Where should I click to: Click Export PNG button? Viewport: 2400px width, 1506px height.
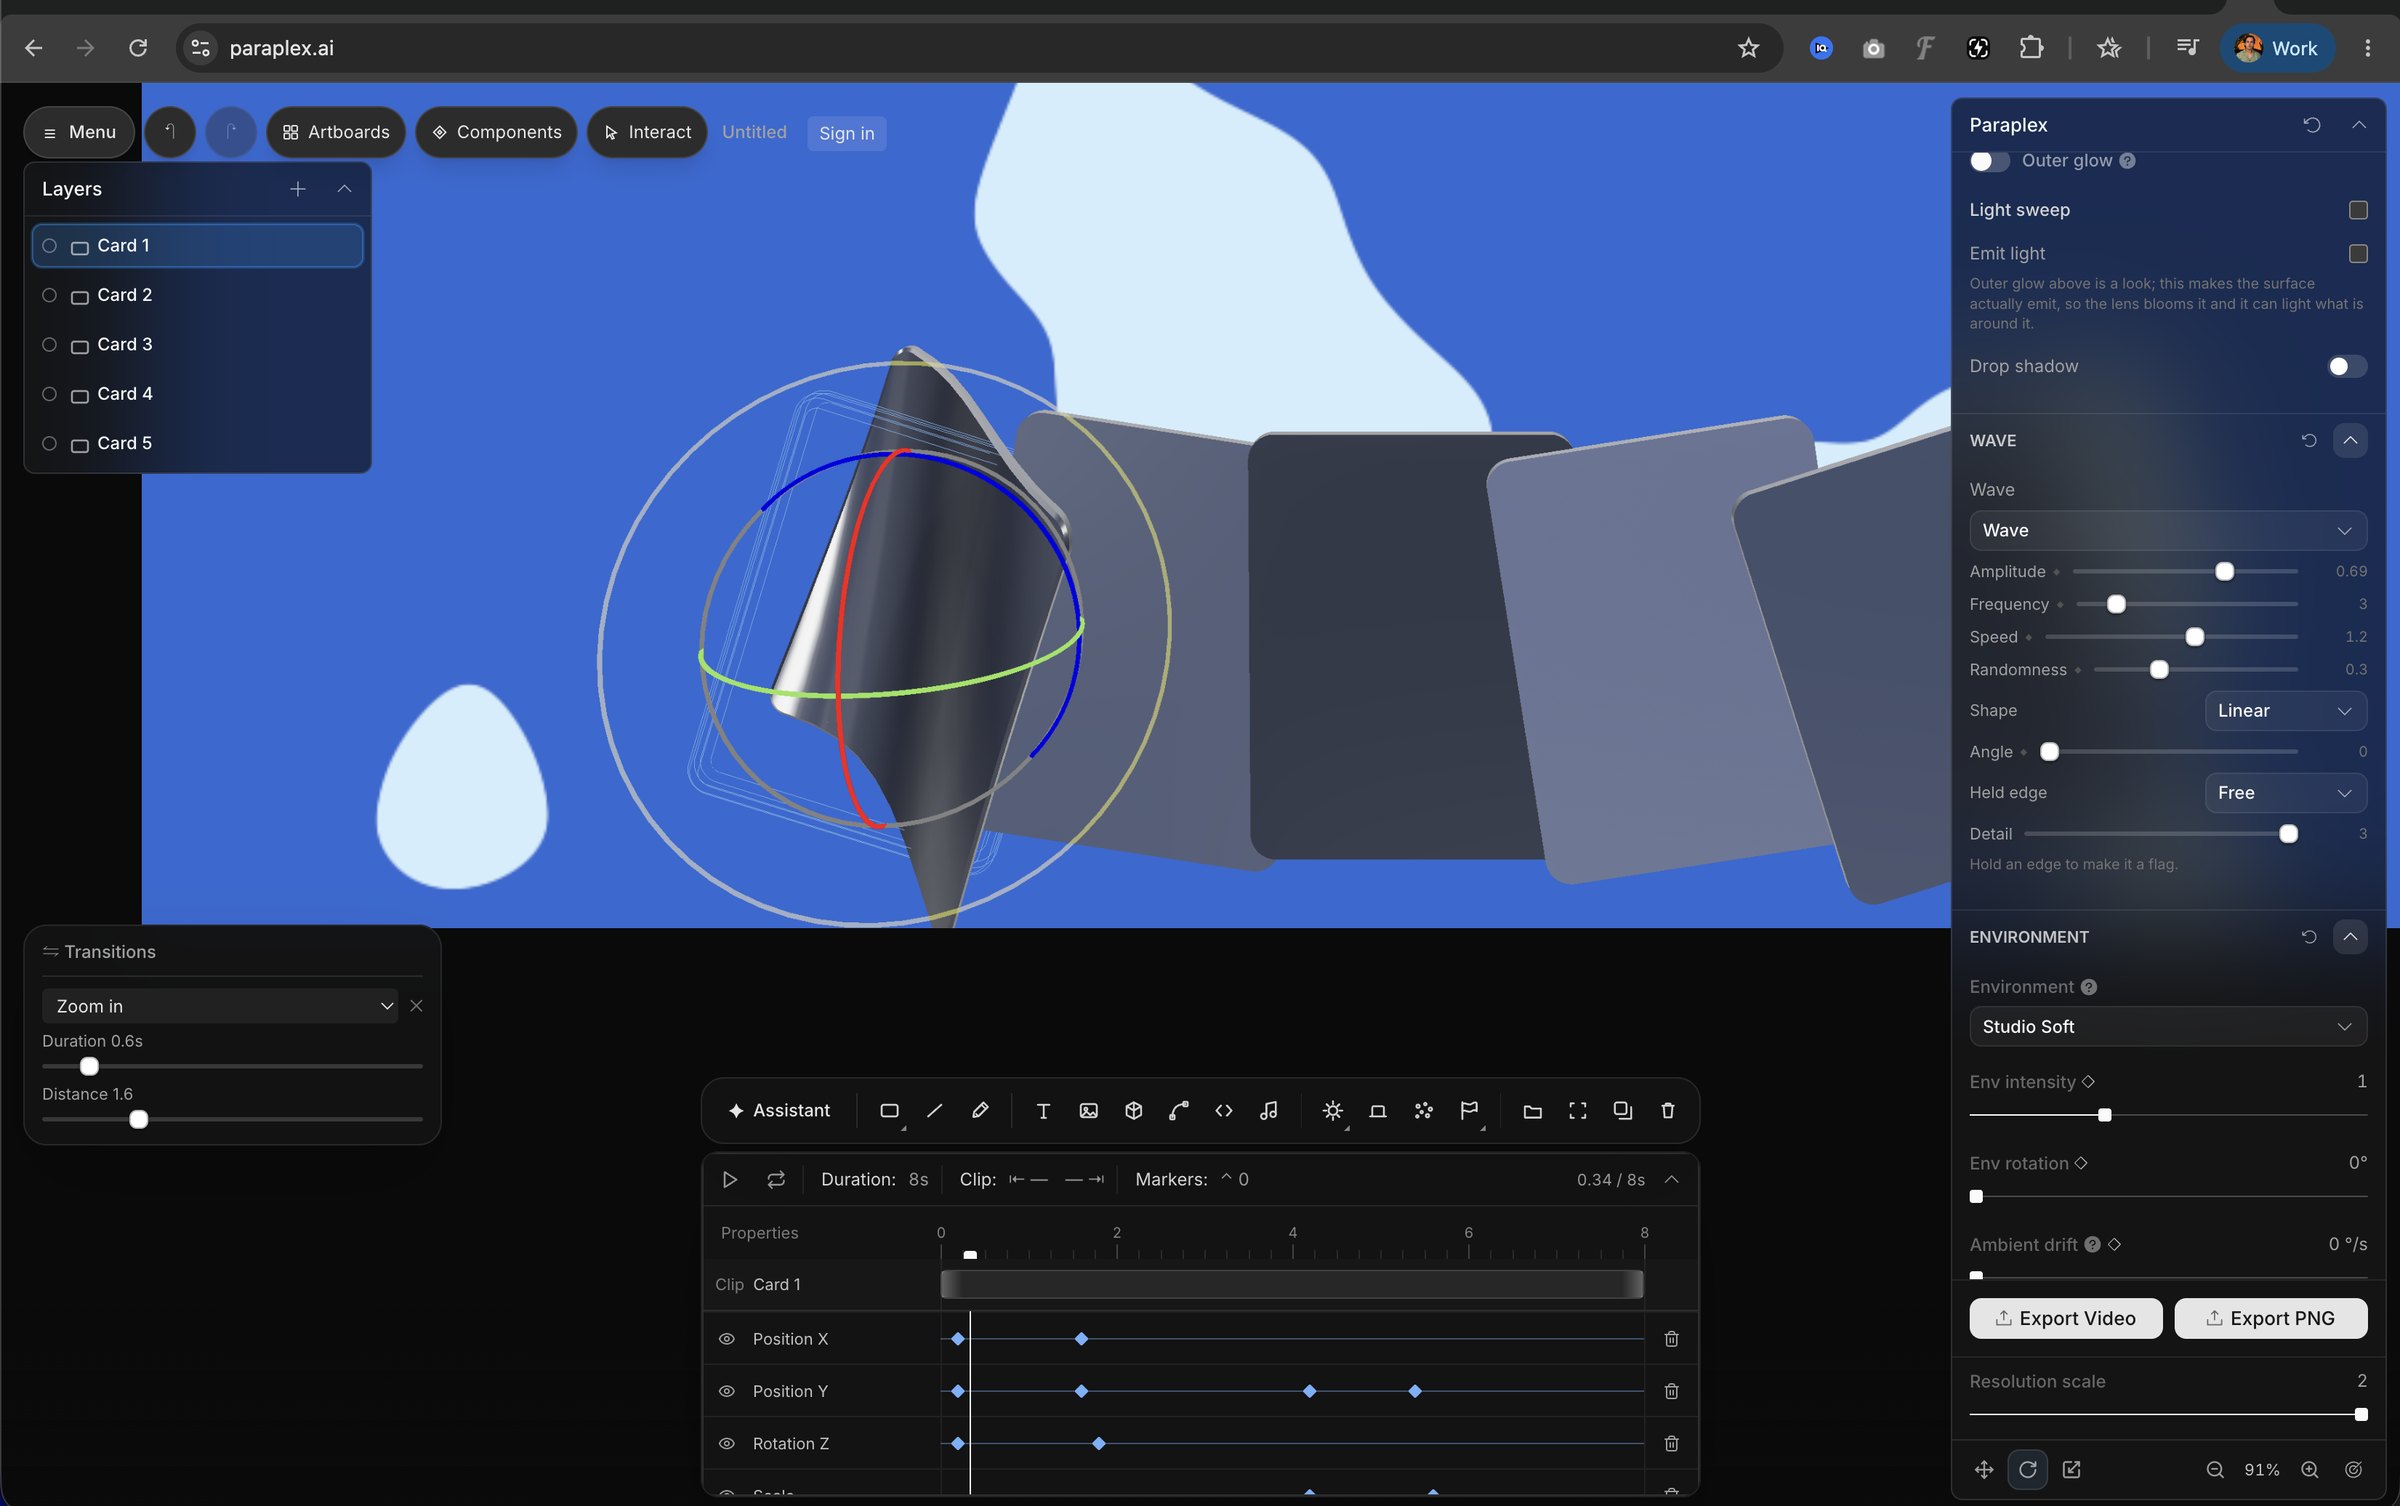click(2270, 1318)
